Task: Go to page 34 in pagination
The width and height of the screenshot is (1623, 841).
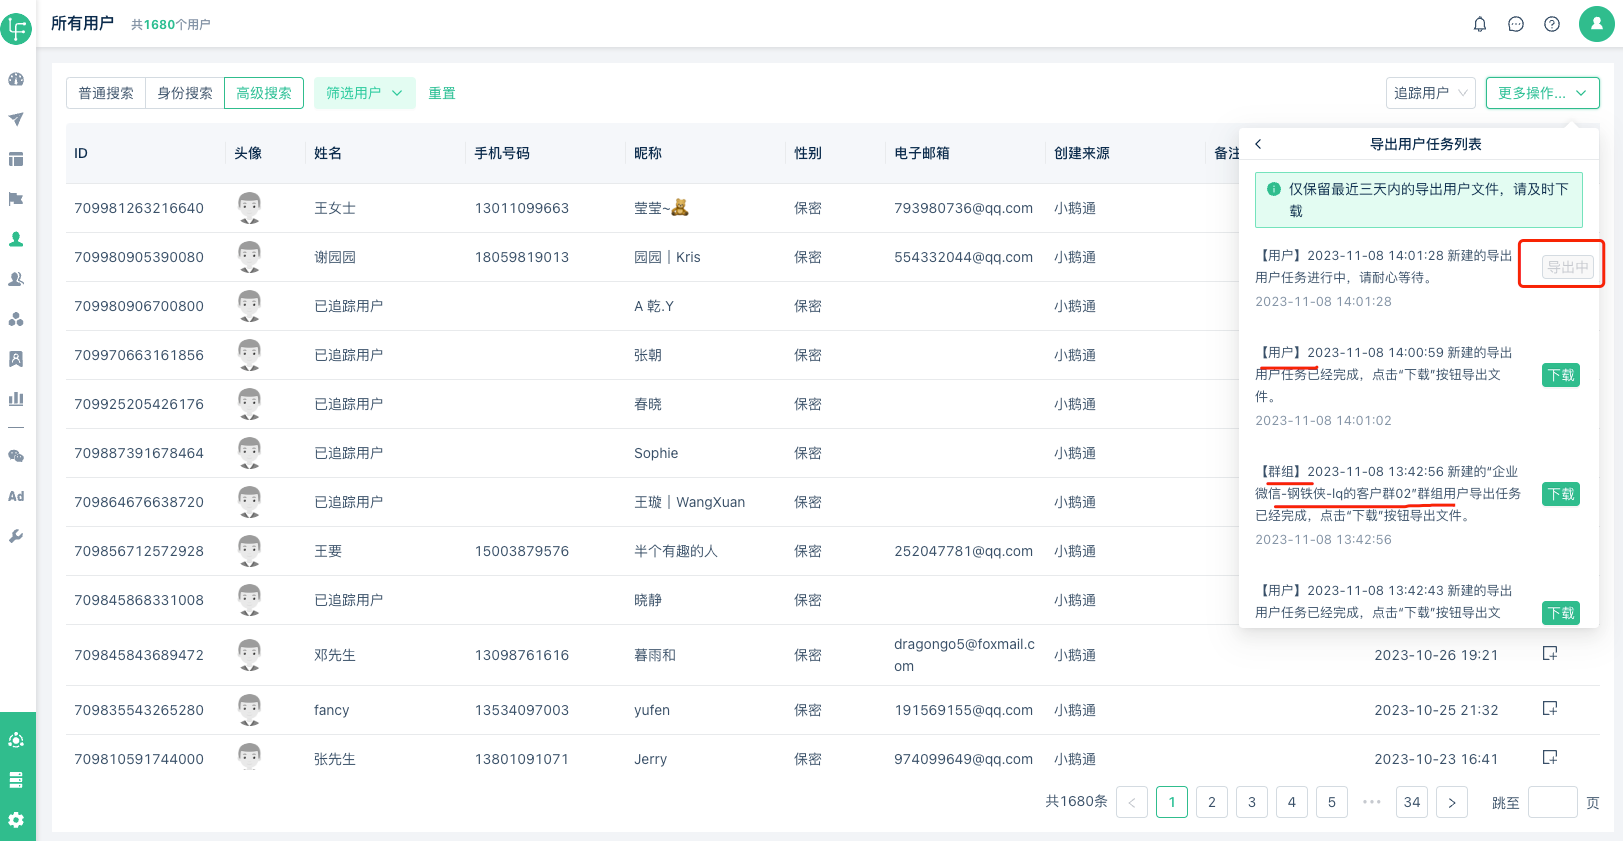Action: (1412, 802)
